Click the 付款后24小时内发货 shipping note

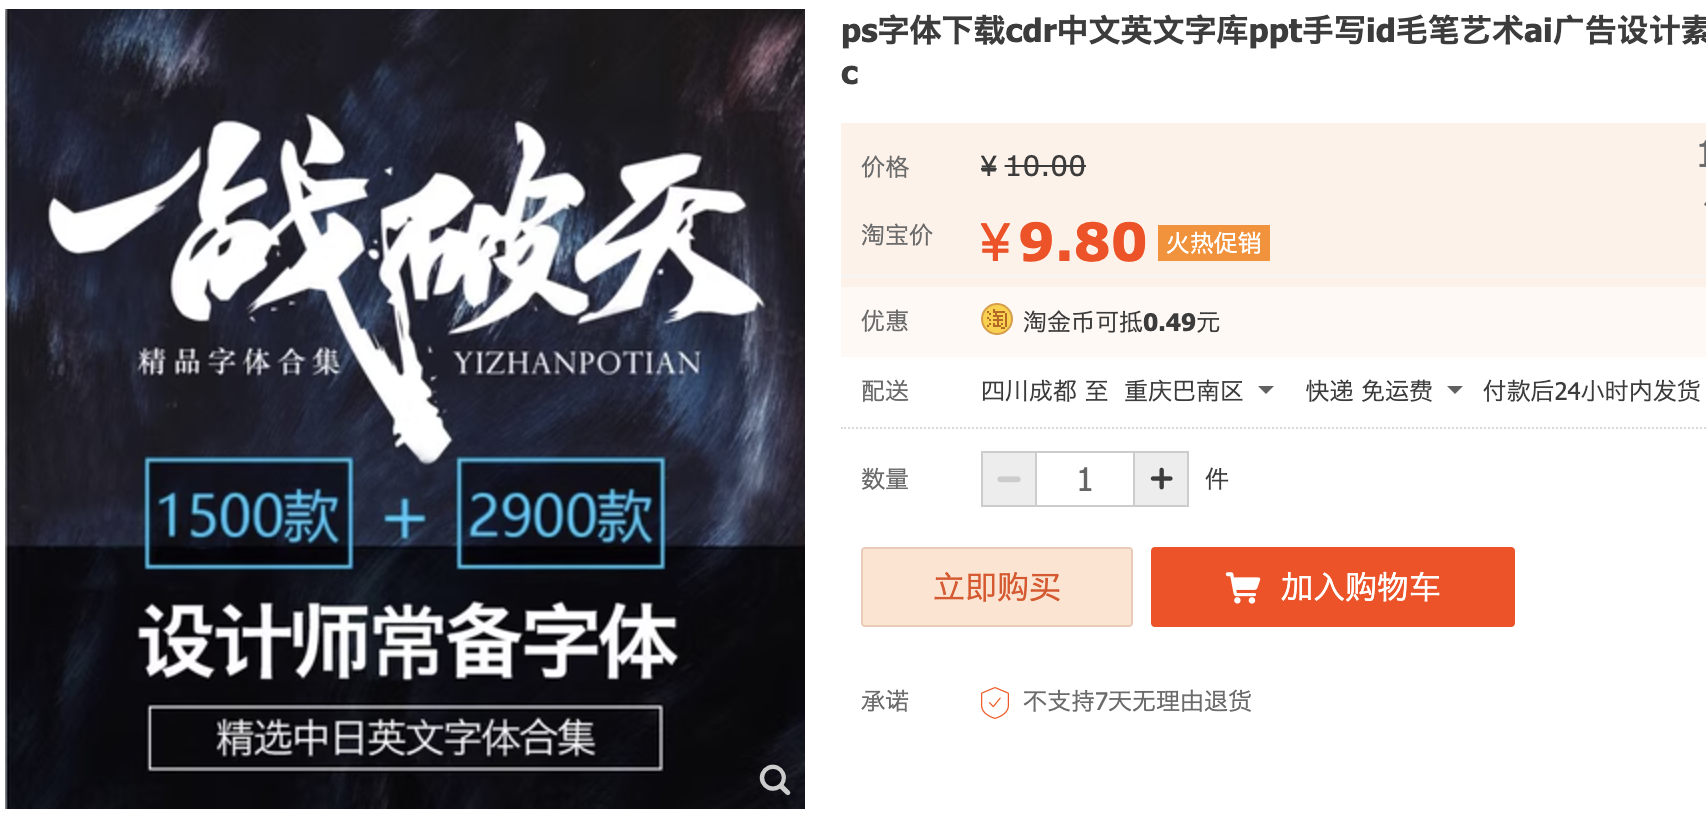(1591, 391)
